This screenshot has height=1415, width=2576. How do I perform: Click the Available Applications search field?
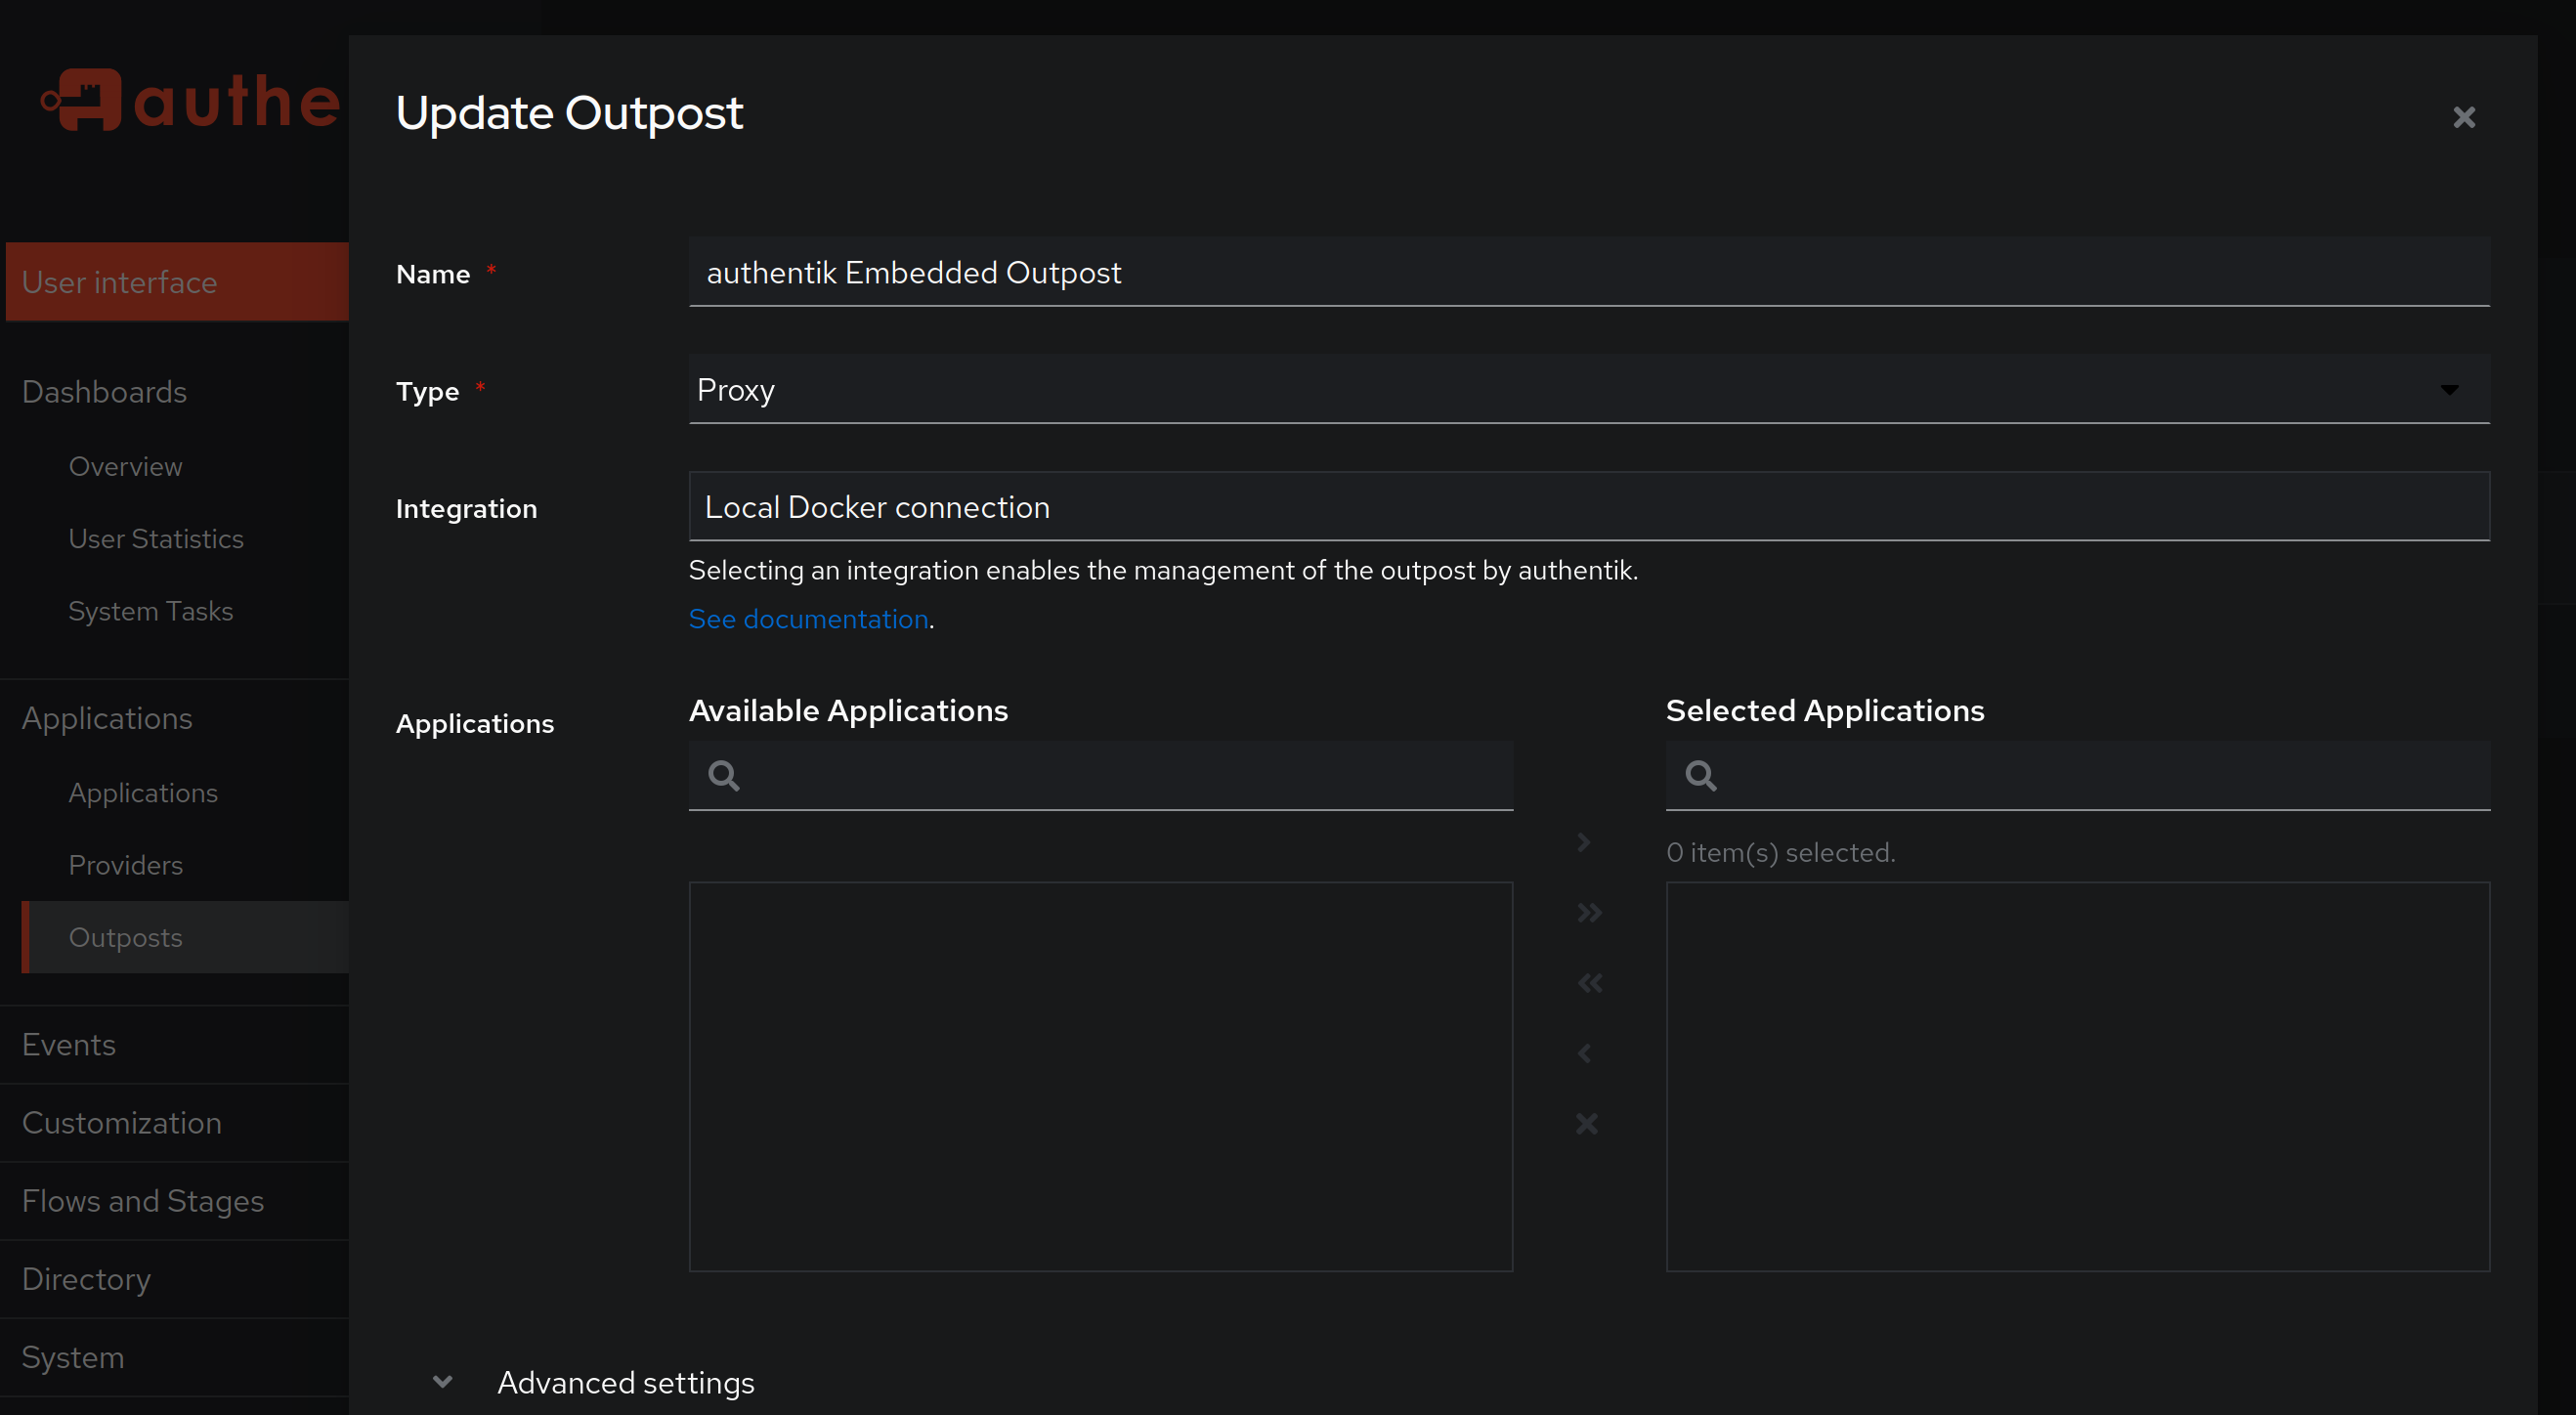pyautogui.click(x=1100, y=775)
